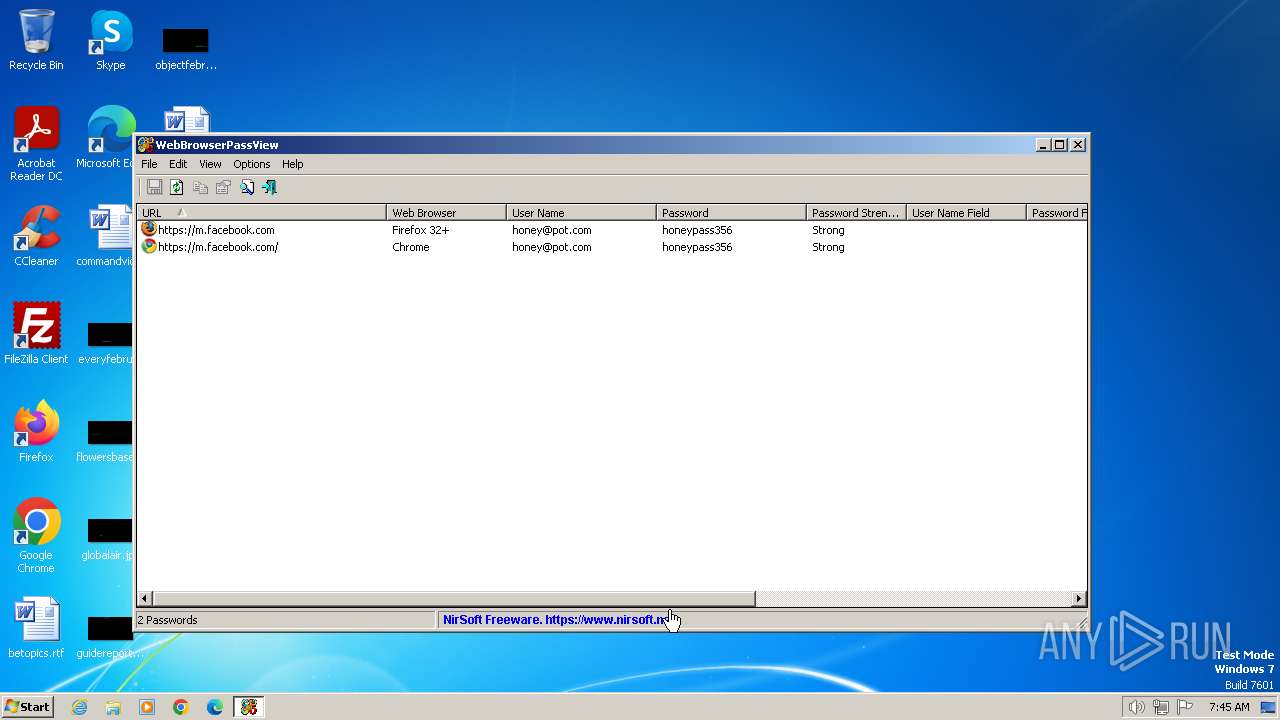Open Internet Explorer from the taskbar
Viewport: 1280px width, 720px height.
pyautogui.click(x=79, y=707)
